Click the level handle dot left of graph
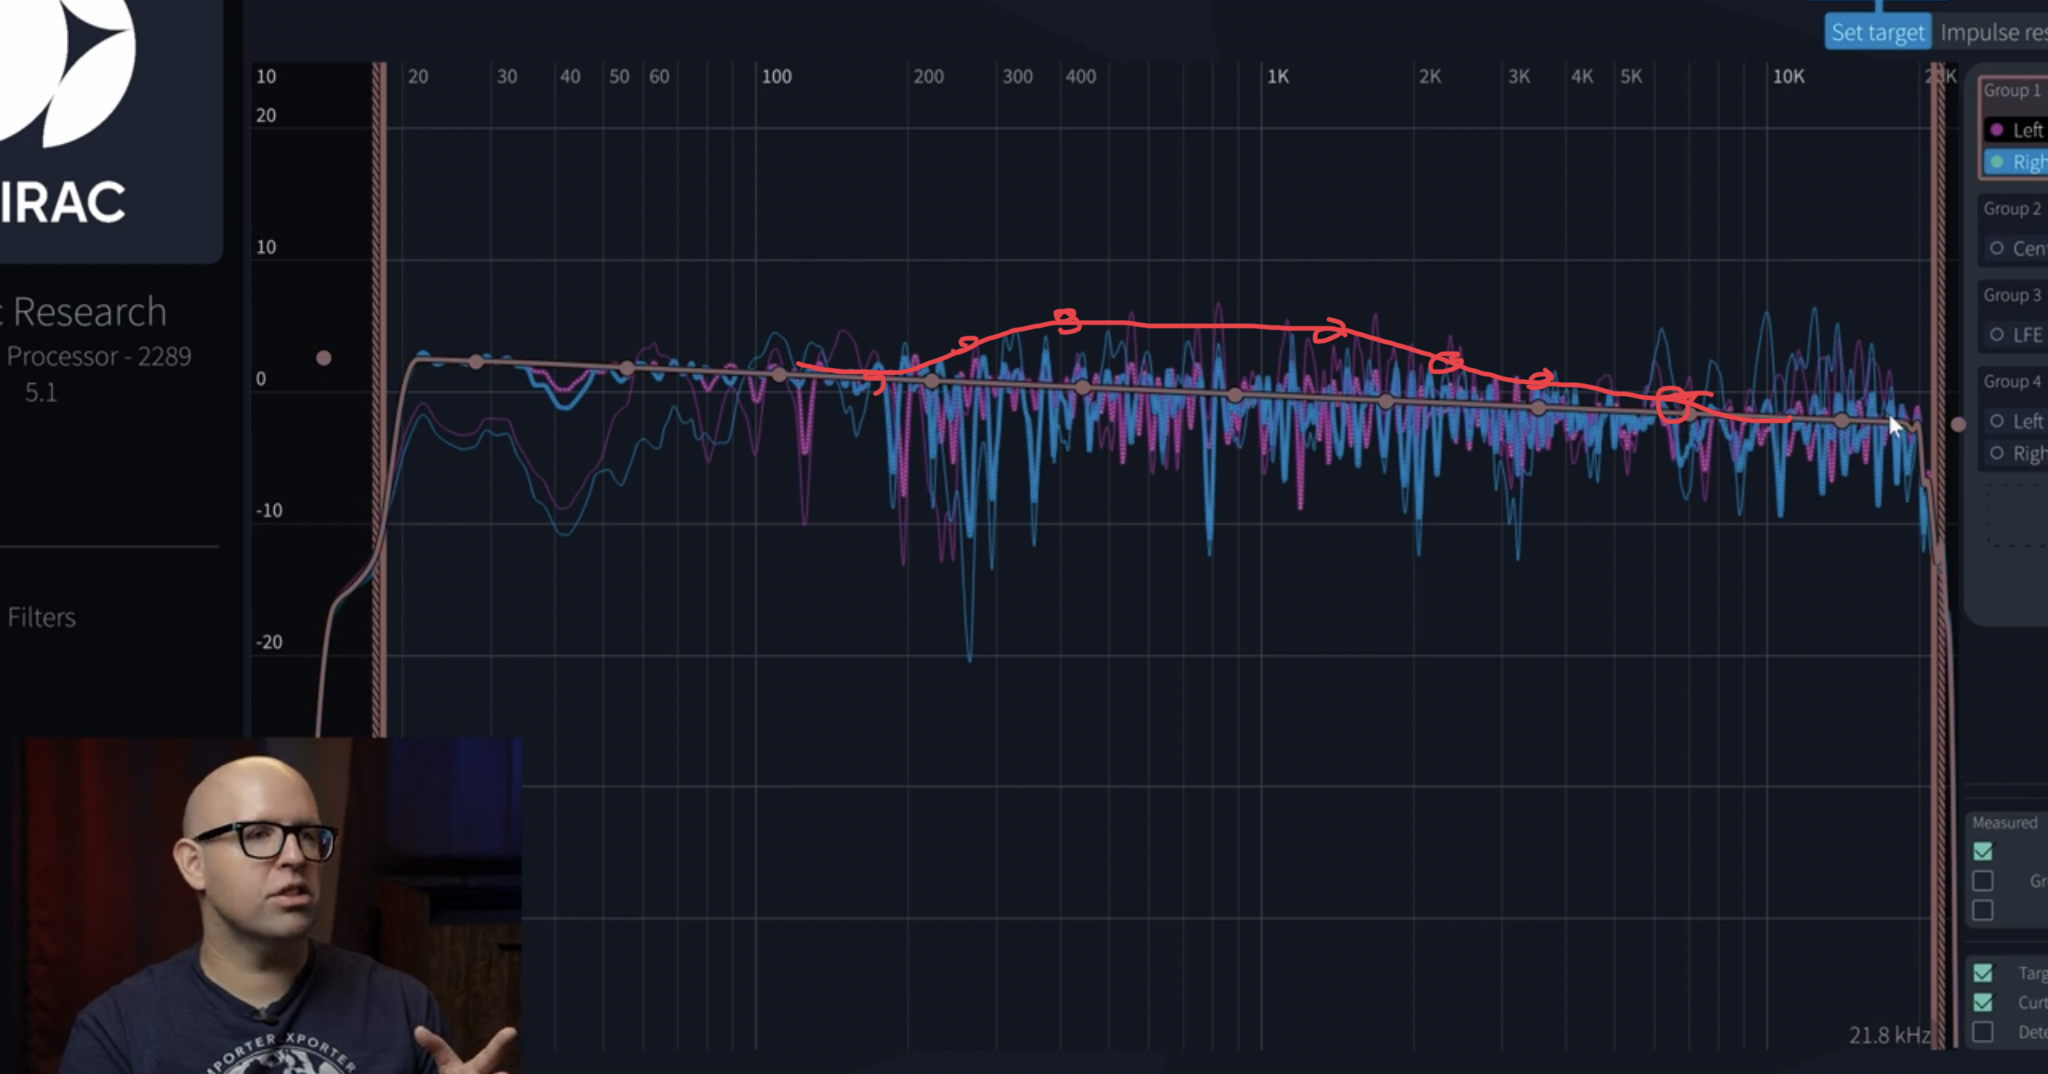Screen dimensions: 2048x1074 [323, 358]
